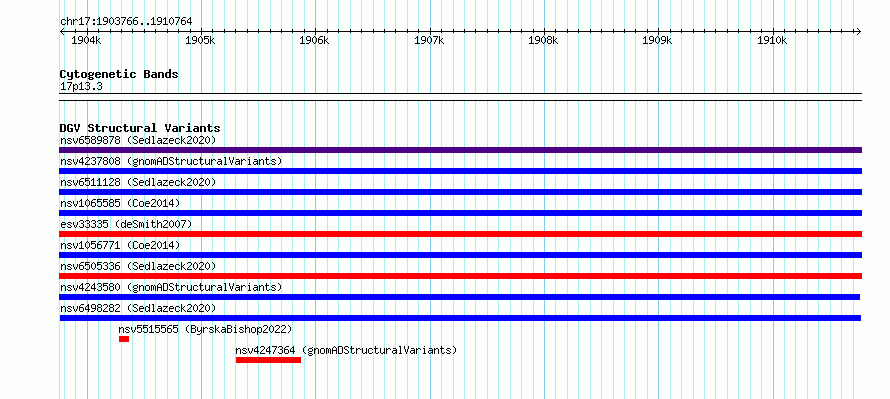Click the right arrowhead of the ruler
Screen dimensions: 890x399
point(859,31)
